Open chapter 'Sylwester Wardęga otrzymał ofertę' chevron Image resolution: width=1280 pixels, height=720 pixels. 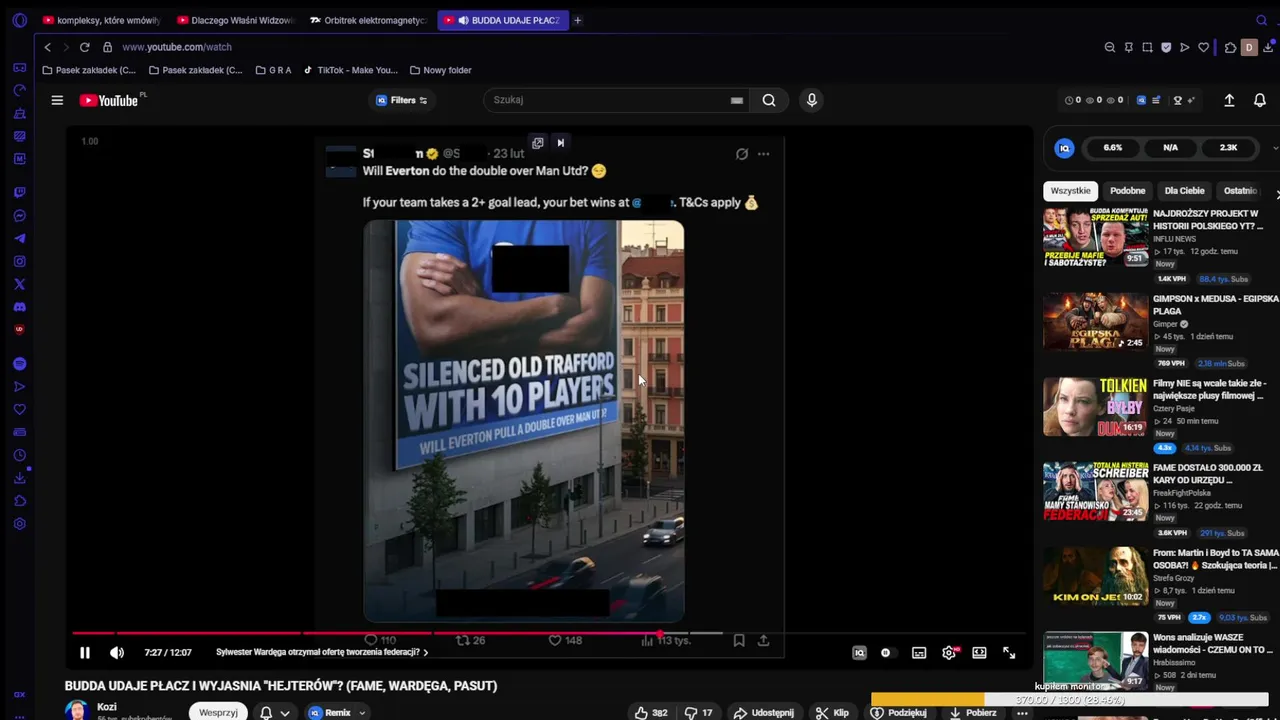point(426,653)
